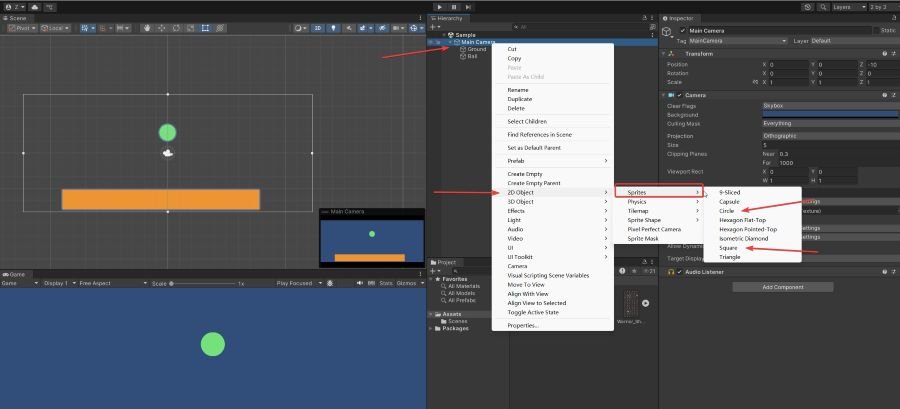Click the Camera Size input field
Image resolution: width=900 pixels, height=409 pixels.
point(830,146)
